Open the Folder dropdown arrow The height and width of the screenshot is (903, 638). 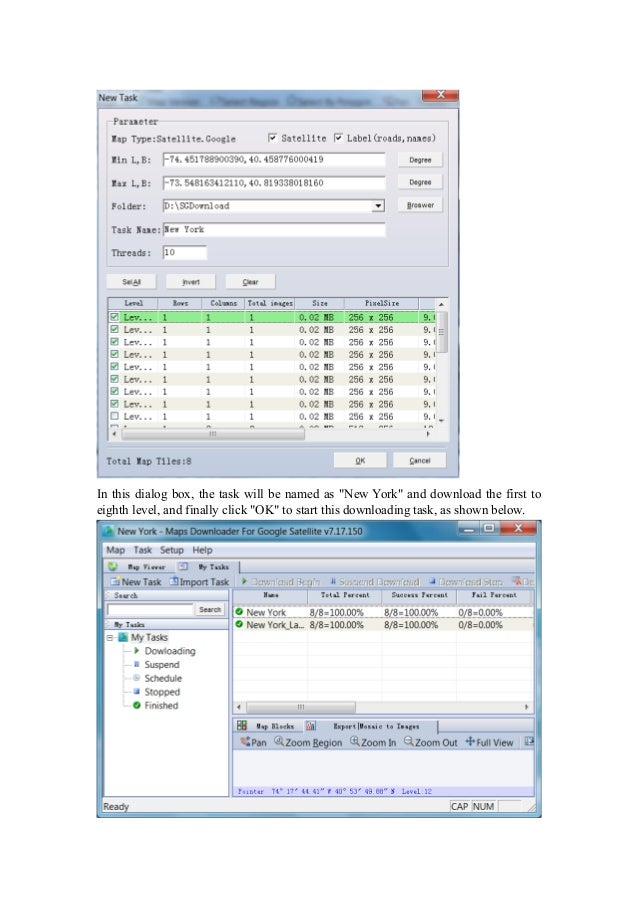click(378, 206)
